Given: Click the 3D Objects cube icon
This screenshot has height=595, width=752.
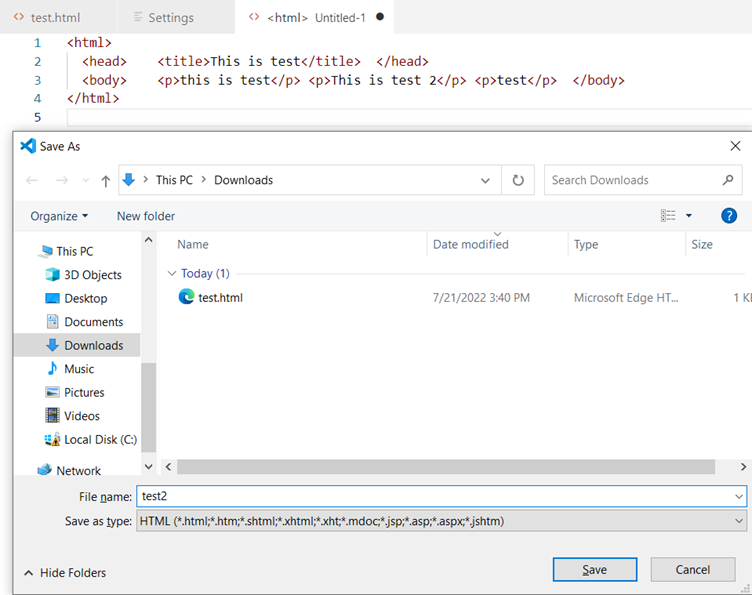Looking at the screenshot, I should coord(52,275).
